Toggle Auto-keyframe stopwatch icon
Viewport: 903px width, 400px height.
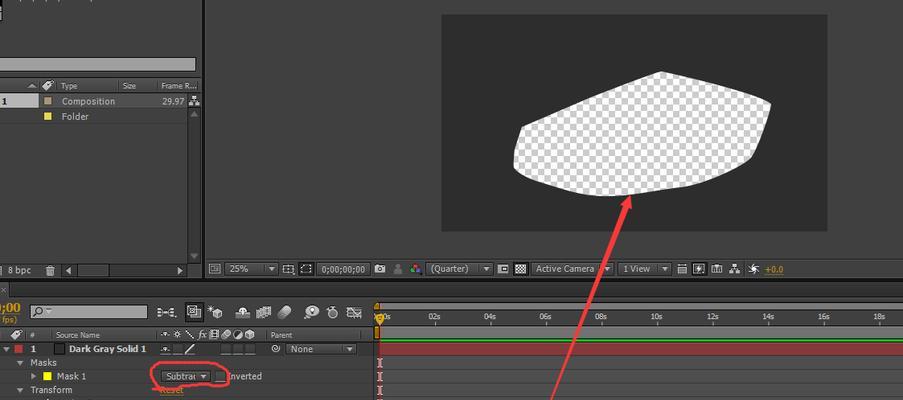(x=332, y=312)
